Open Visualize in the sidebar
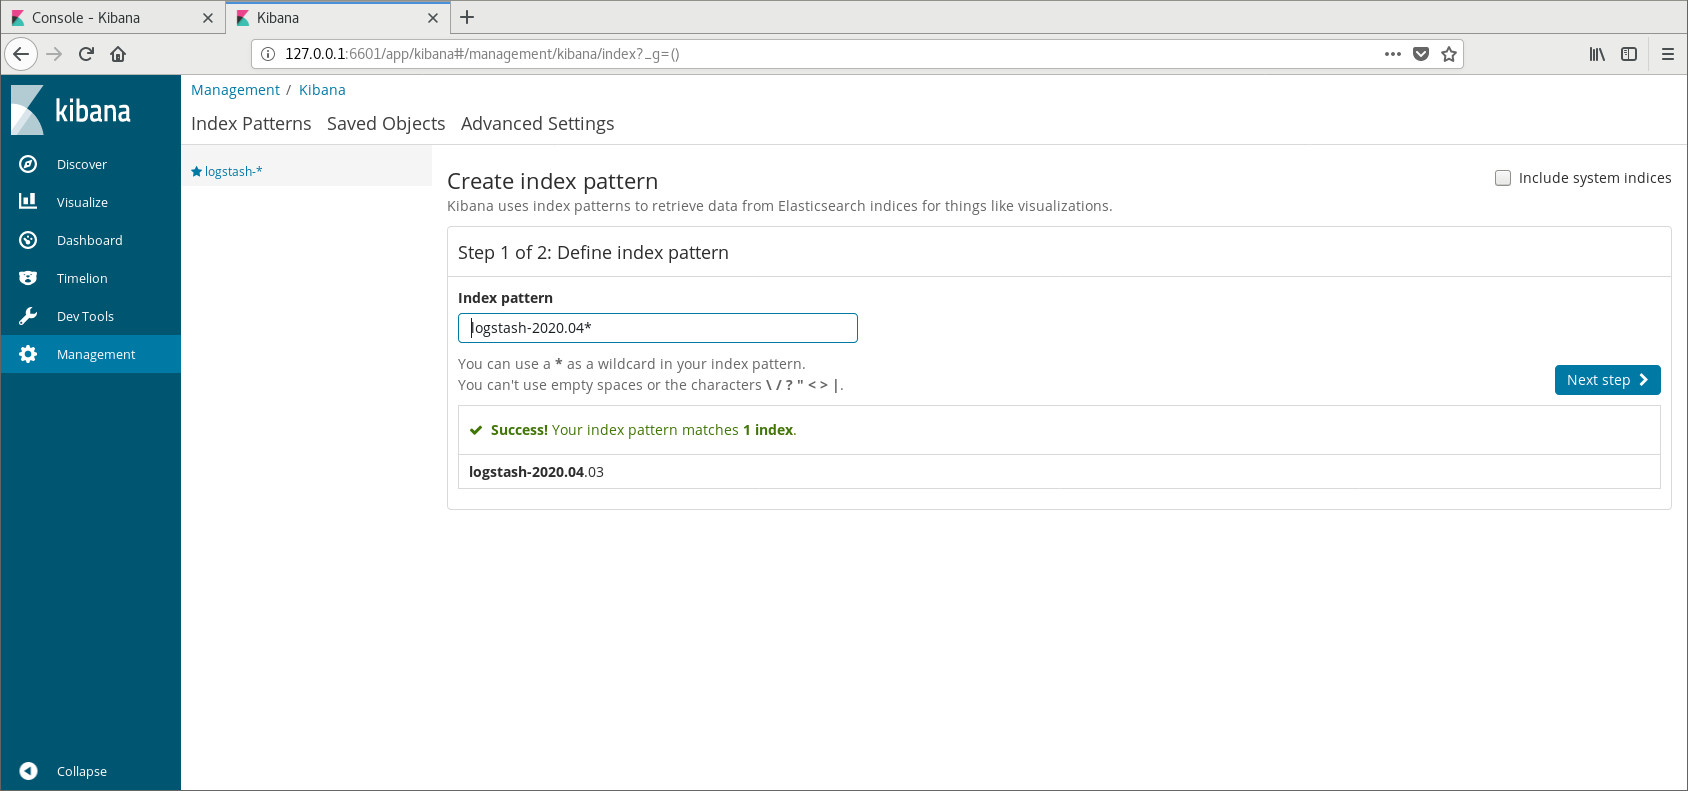The height and width of the screenshot is (791, 1688). (82, 203)
